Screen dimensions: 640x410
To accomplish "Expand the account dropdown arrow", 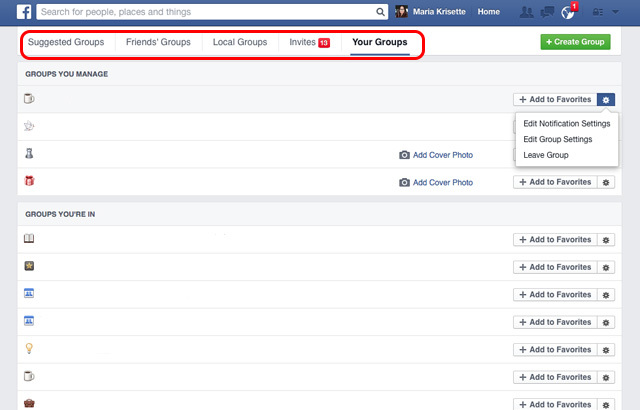I will (x=615, y=12).
